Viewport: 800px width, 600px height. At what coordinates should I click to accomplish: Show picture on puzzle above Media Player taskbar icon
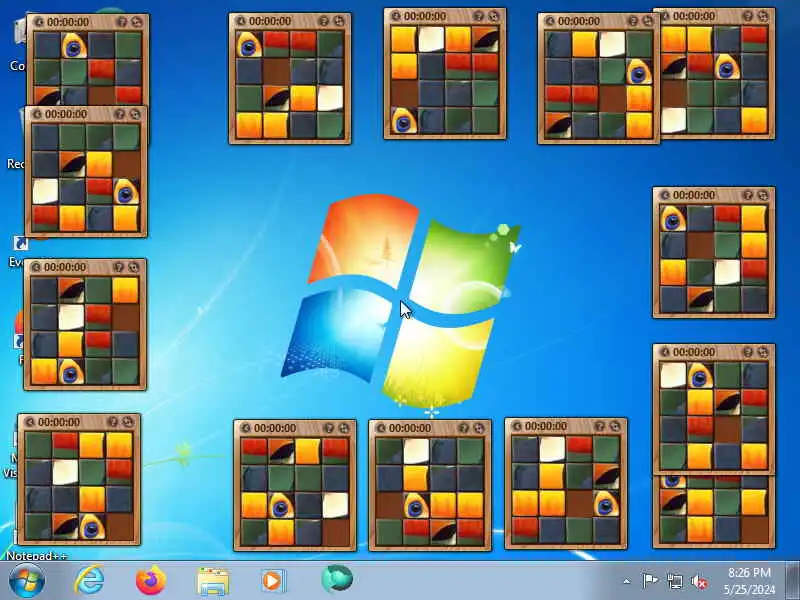[x=329, y=428]
